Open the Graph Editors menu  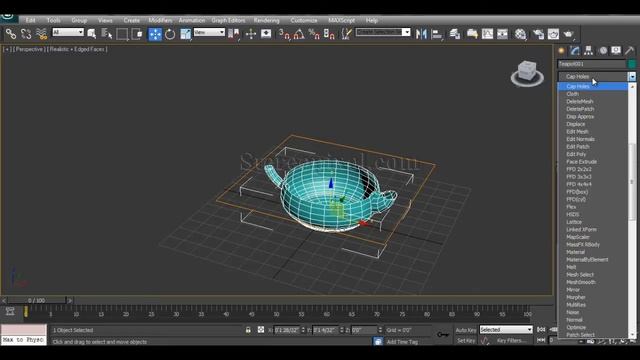click(228, 20)
